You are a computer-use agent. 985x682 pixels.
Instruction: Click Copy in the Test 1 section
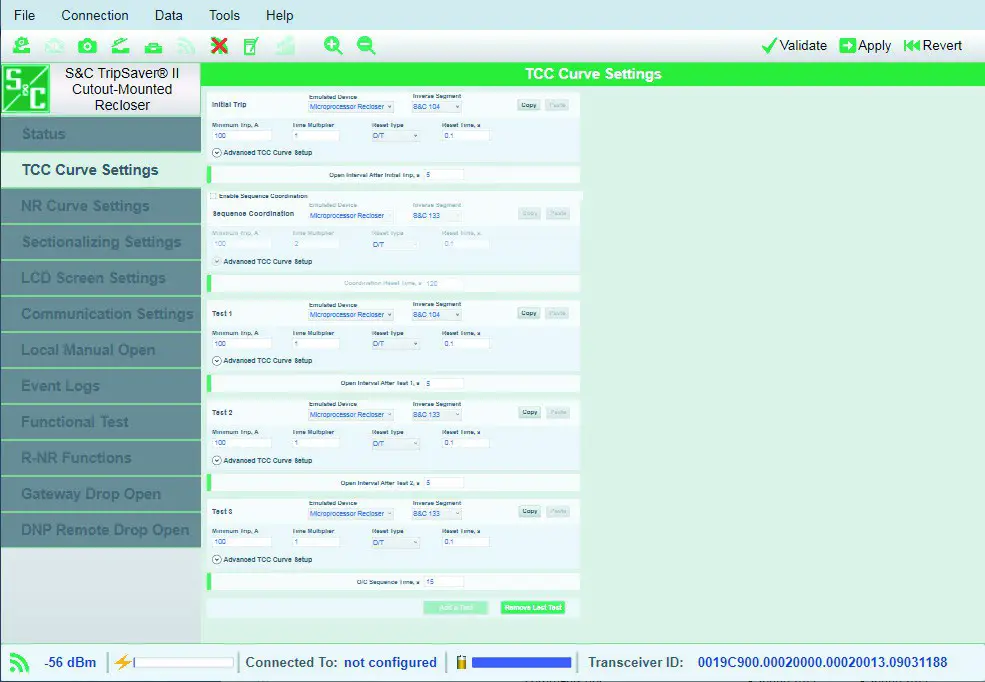(529, 313)
